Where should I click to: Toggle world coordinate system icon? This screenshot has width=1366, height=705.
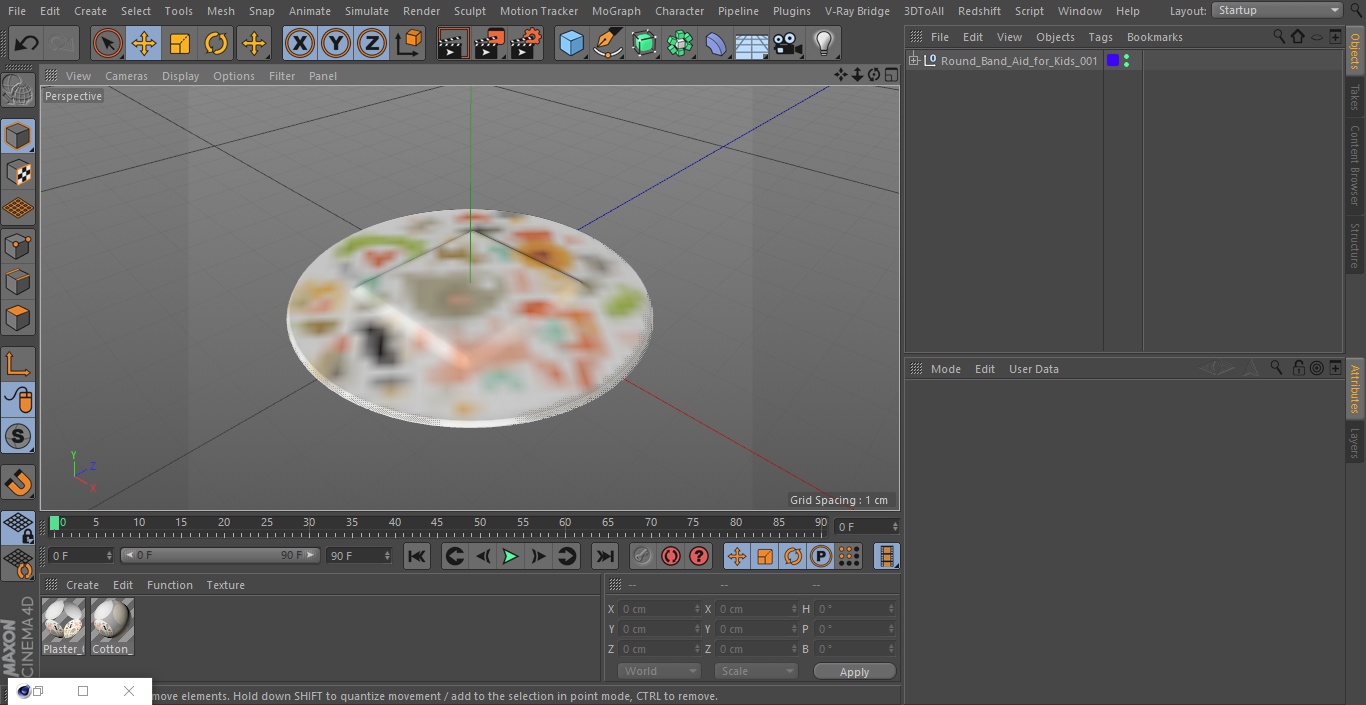pyautogui.click(x=409, y=44)
